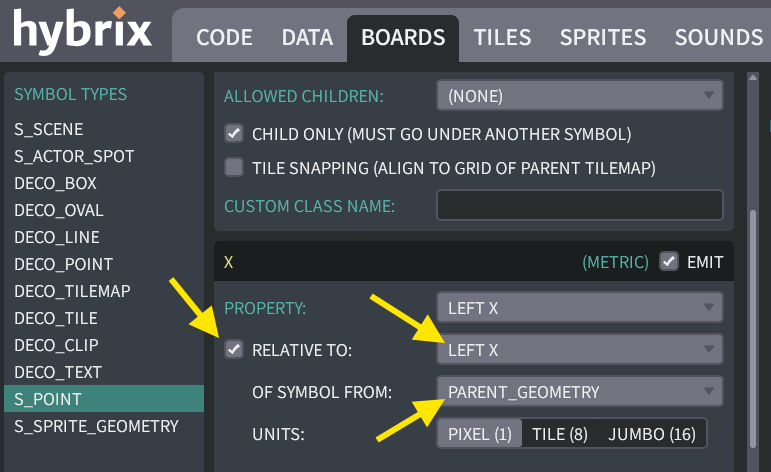Viewport: 771px width, 472px height.
Task: Uncheck the CHILD ONLY checkbox
Action: coord(234,133)
